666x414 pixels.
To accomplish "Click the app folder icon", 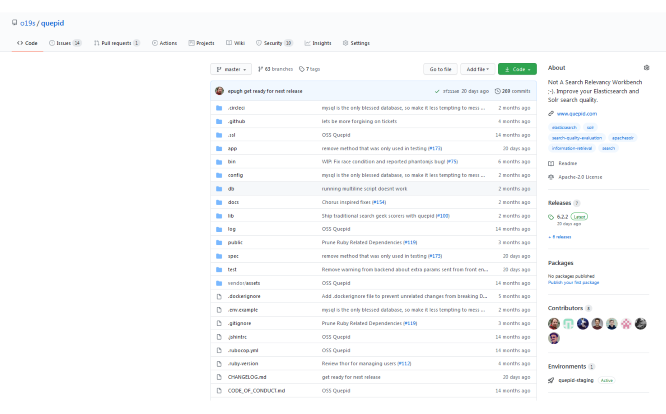I will [219, 148].
